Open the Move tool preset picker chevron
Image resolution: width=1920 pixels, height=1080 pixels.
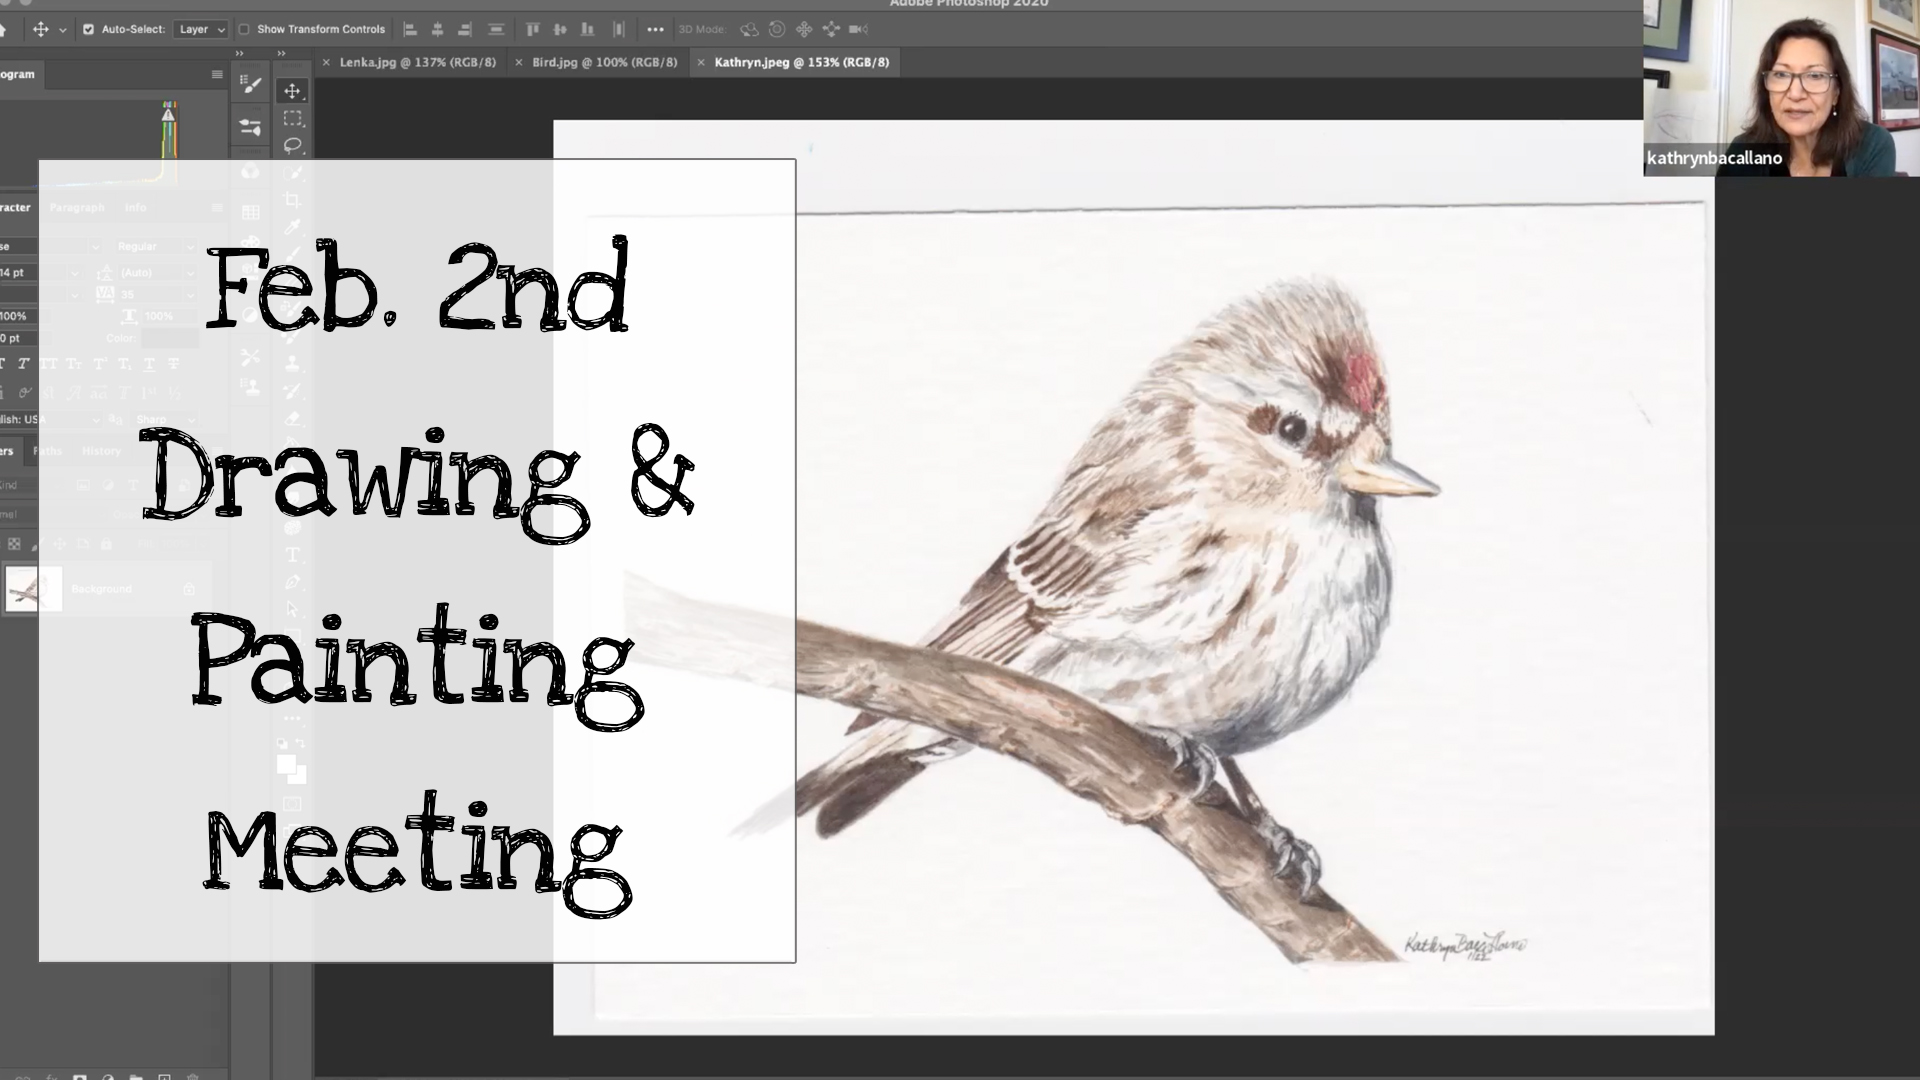point(63,30)
